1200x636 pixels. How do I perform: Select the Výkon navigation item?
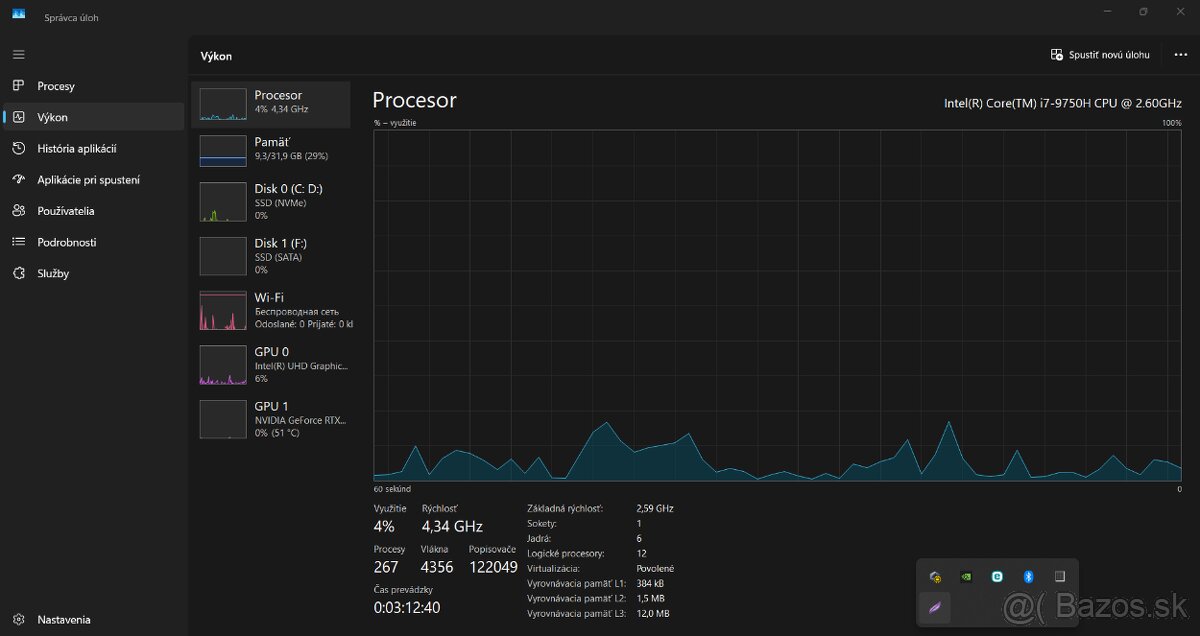tap(52, 117)
